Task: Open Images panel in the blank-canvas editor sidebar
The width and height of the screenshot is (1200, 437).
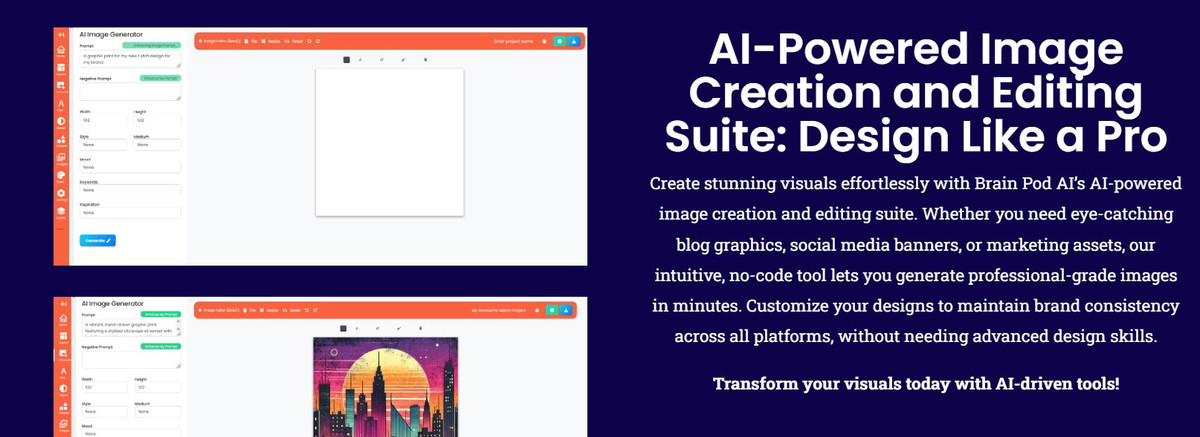Action: 60,159
